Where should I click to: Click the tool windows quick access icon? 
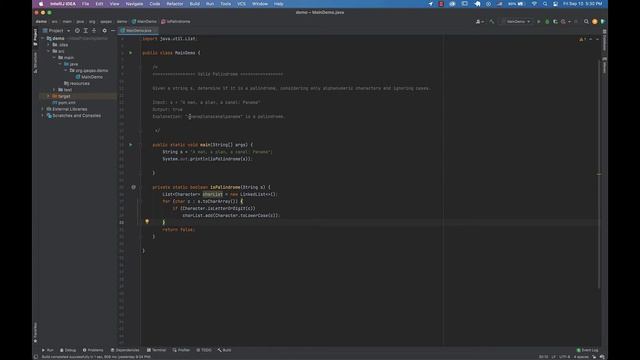pyautogui.click(x=36, y=357)
